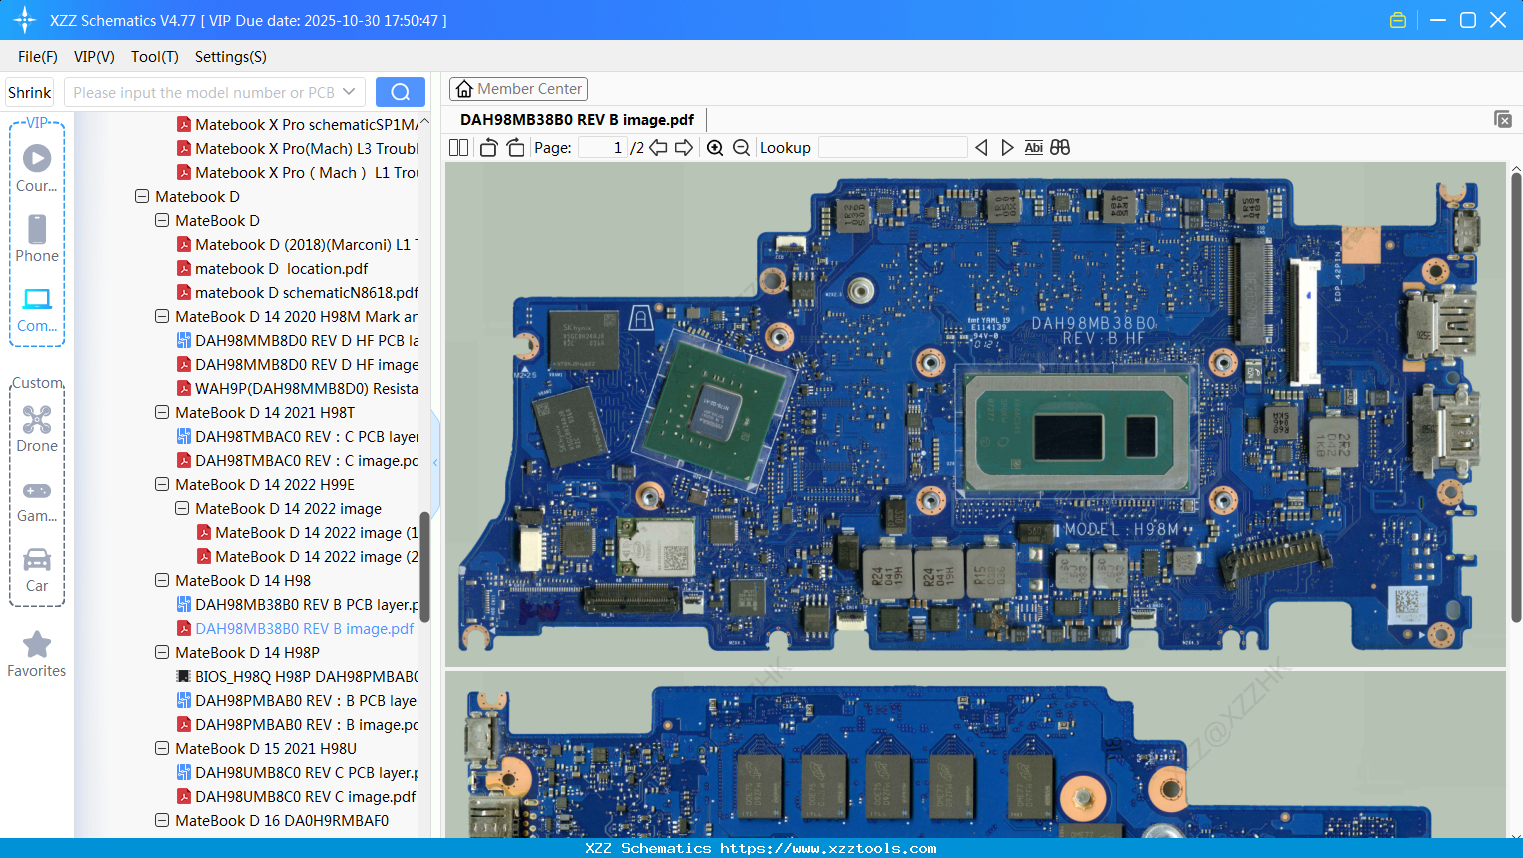Open DAH98MMB8D0 REV D HF PCB layer file
This screenshot has height=858, width=1523.
pos(306,341)
